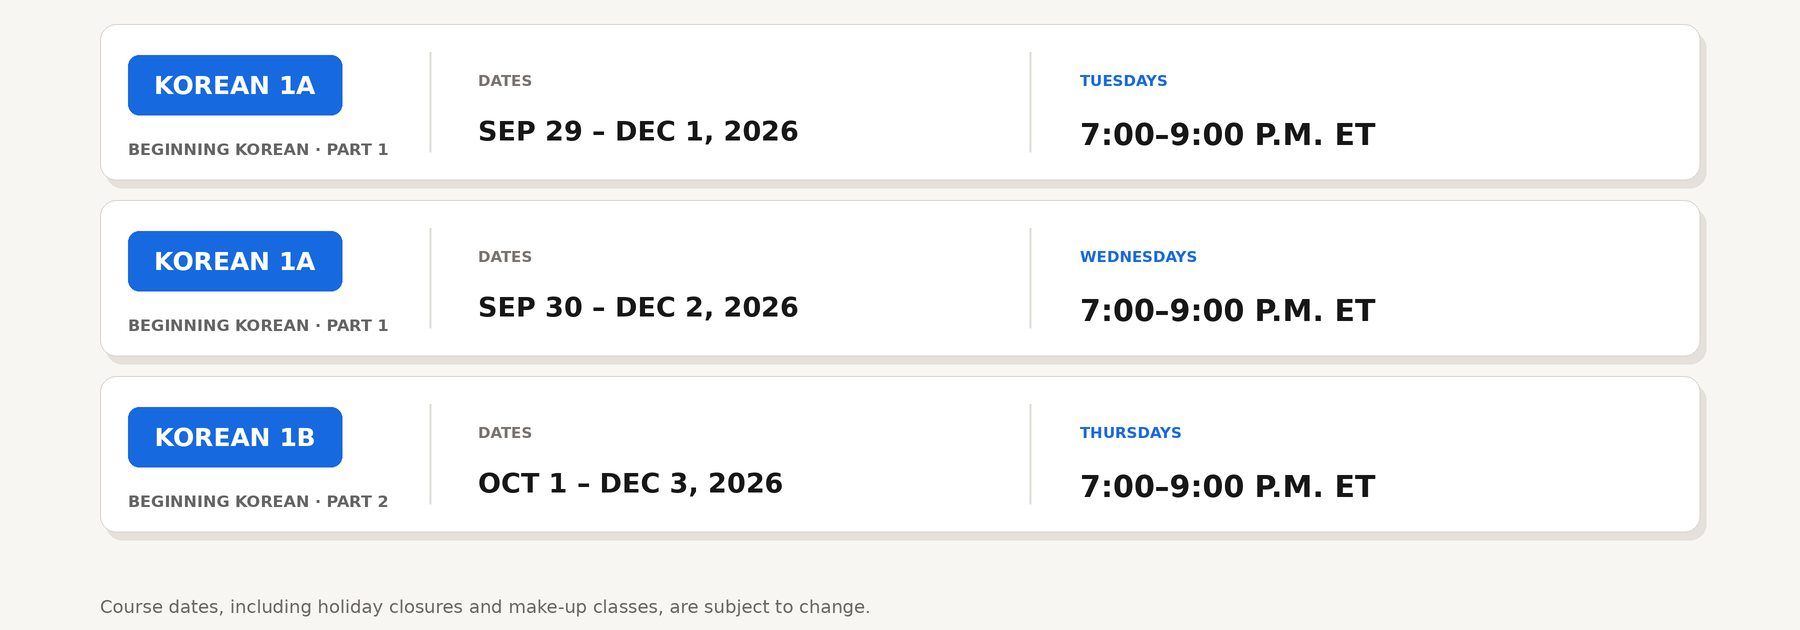Select the TUESDAYS label
This screenshot has height=630, width=1800.
coord(1123,81)
